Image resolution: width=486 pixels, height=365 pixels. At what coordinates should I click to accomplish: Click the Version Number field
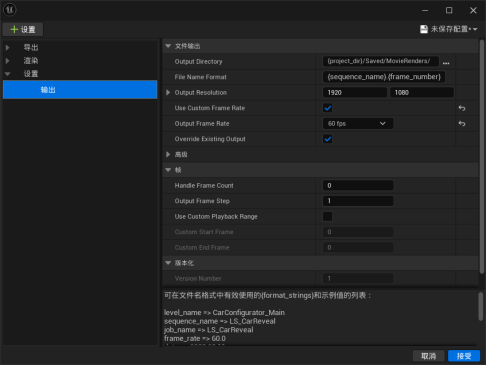pos(358,278)
